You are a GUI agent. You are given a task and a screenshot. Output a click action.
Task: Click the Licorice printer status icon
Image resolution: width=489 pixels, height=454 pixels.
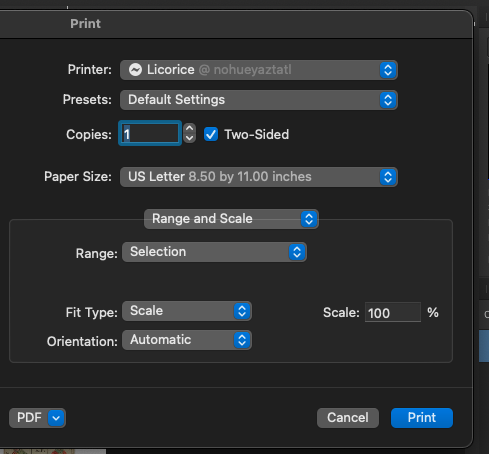coord(135,70)
